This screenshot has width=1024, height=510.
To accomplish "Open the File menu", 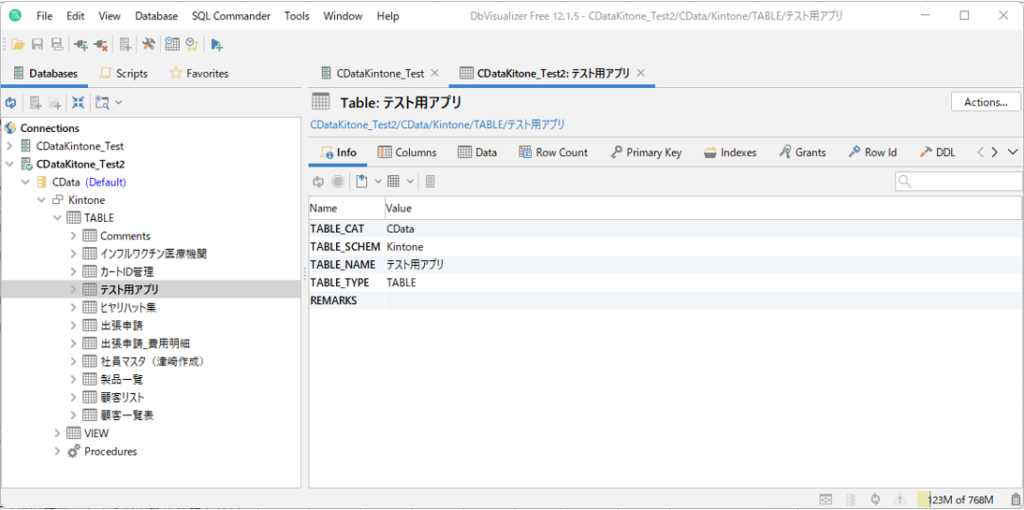I will pyautogui.click(x=44, y=16).
